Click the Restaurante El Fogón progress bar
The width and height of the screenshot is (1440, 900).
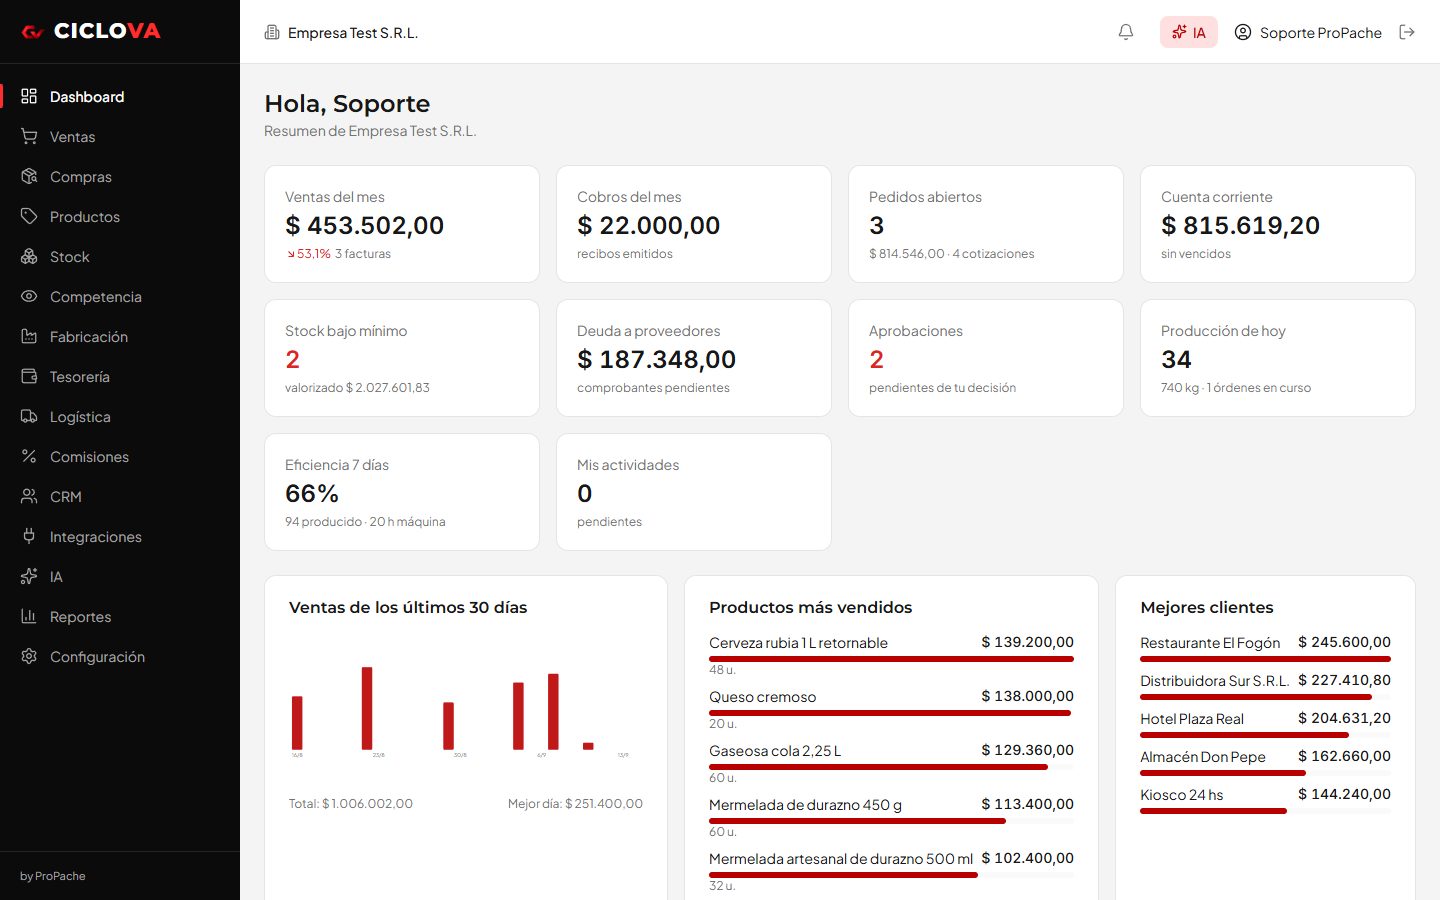1265,659
